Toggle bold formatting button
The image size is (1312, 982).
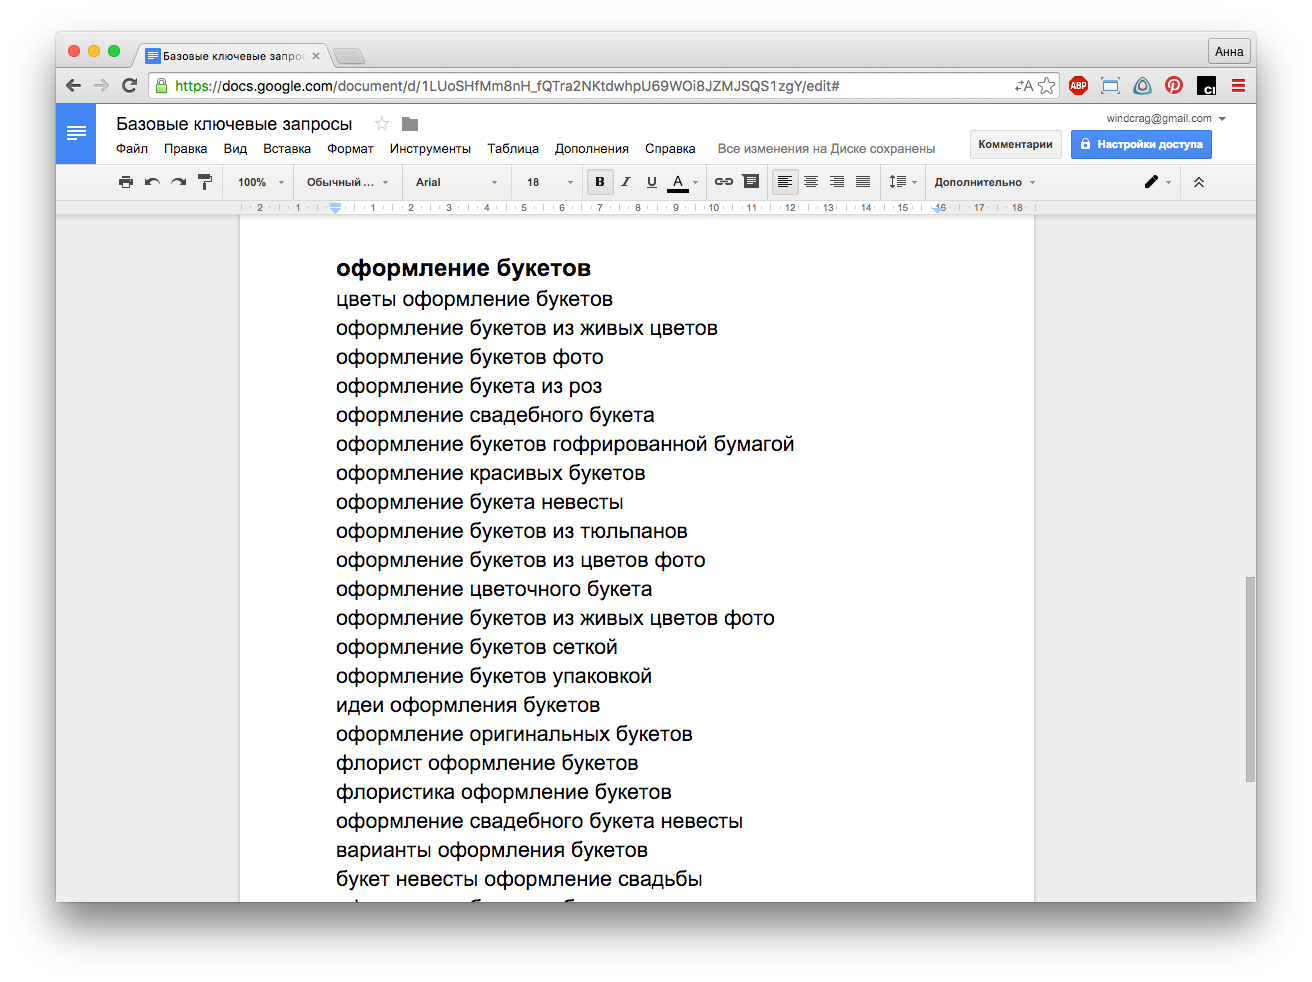[x=600, y=182]
